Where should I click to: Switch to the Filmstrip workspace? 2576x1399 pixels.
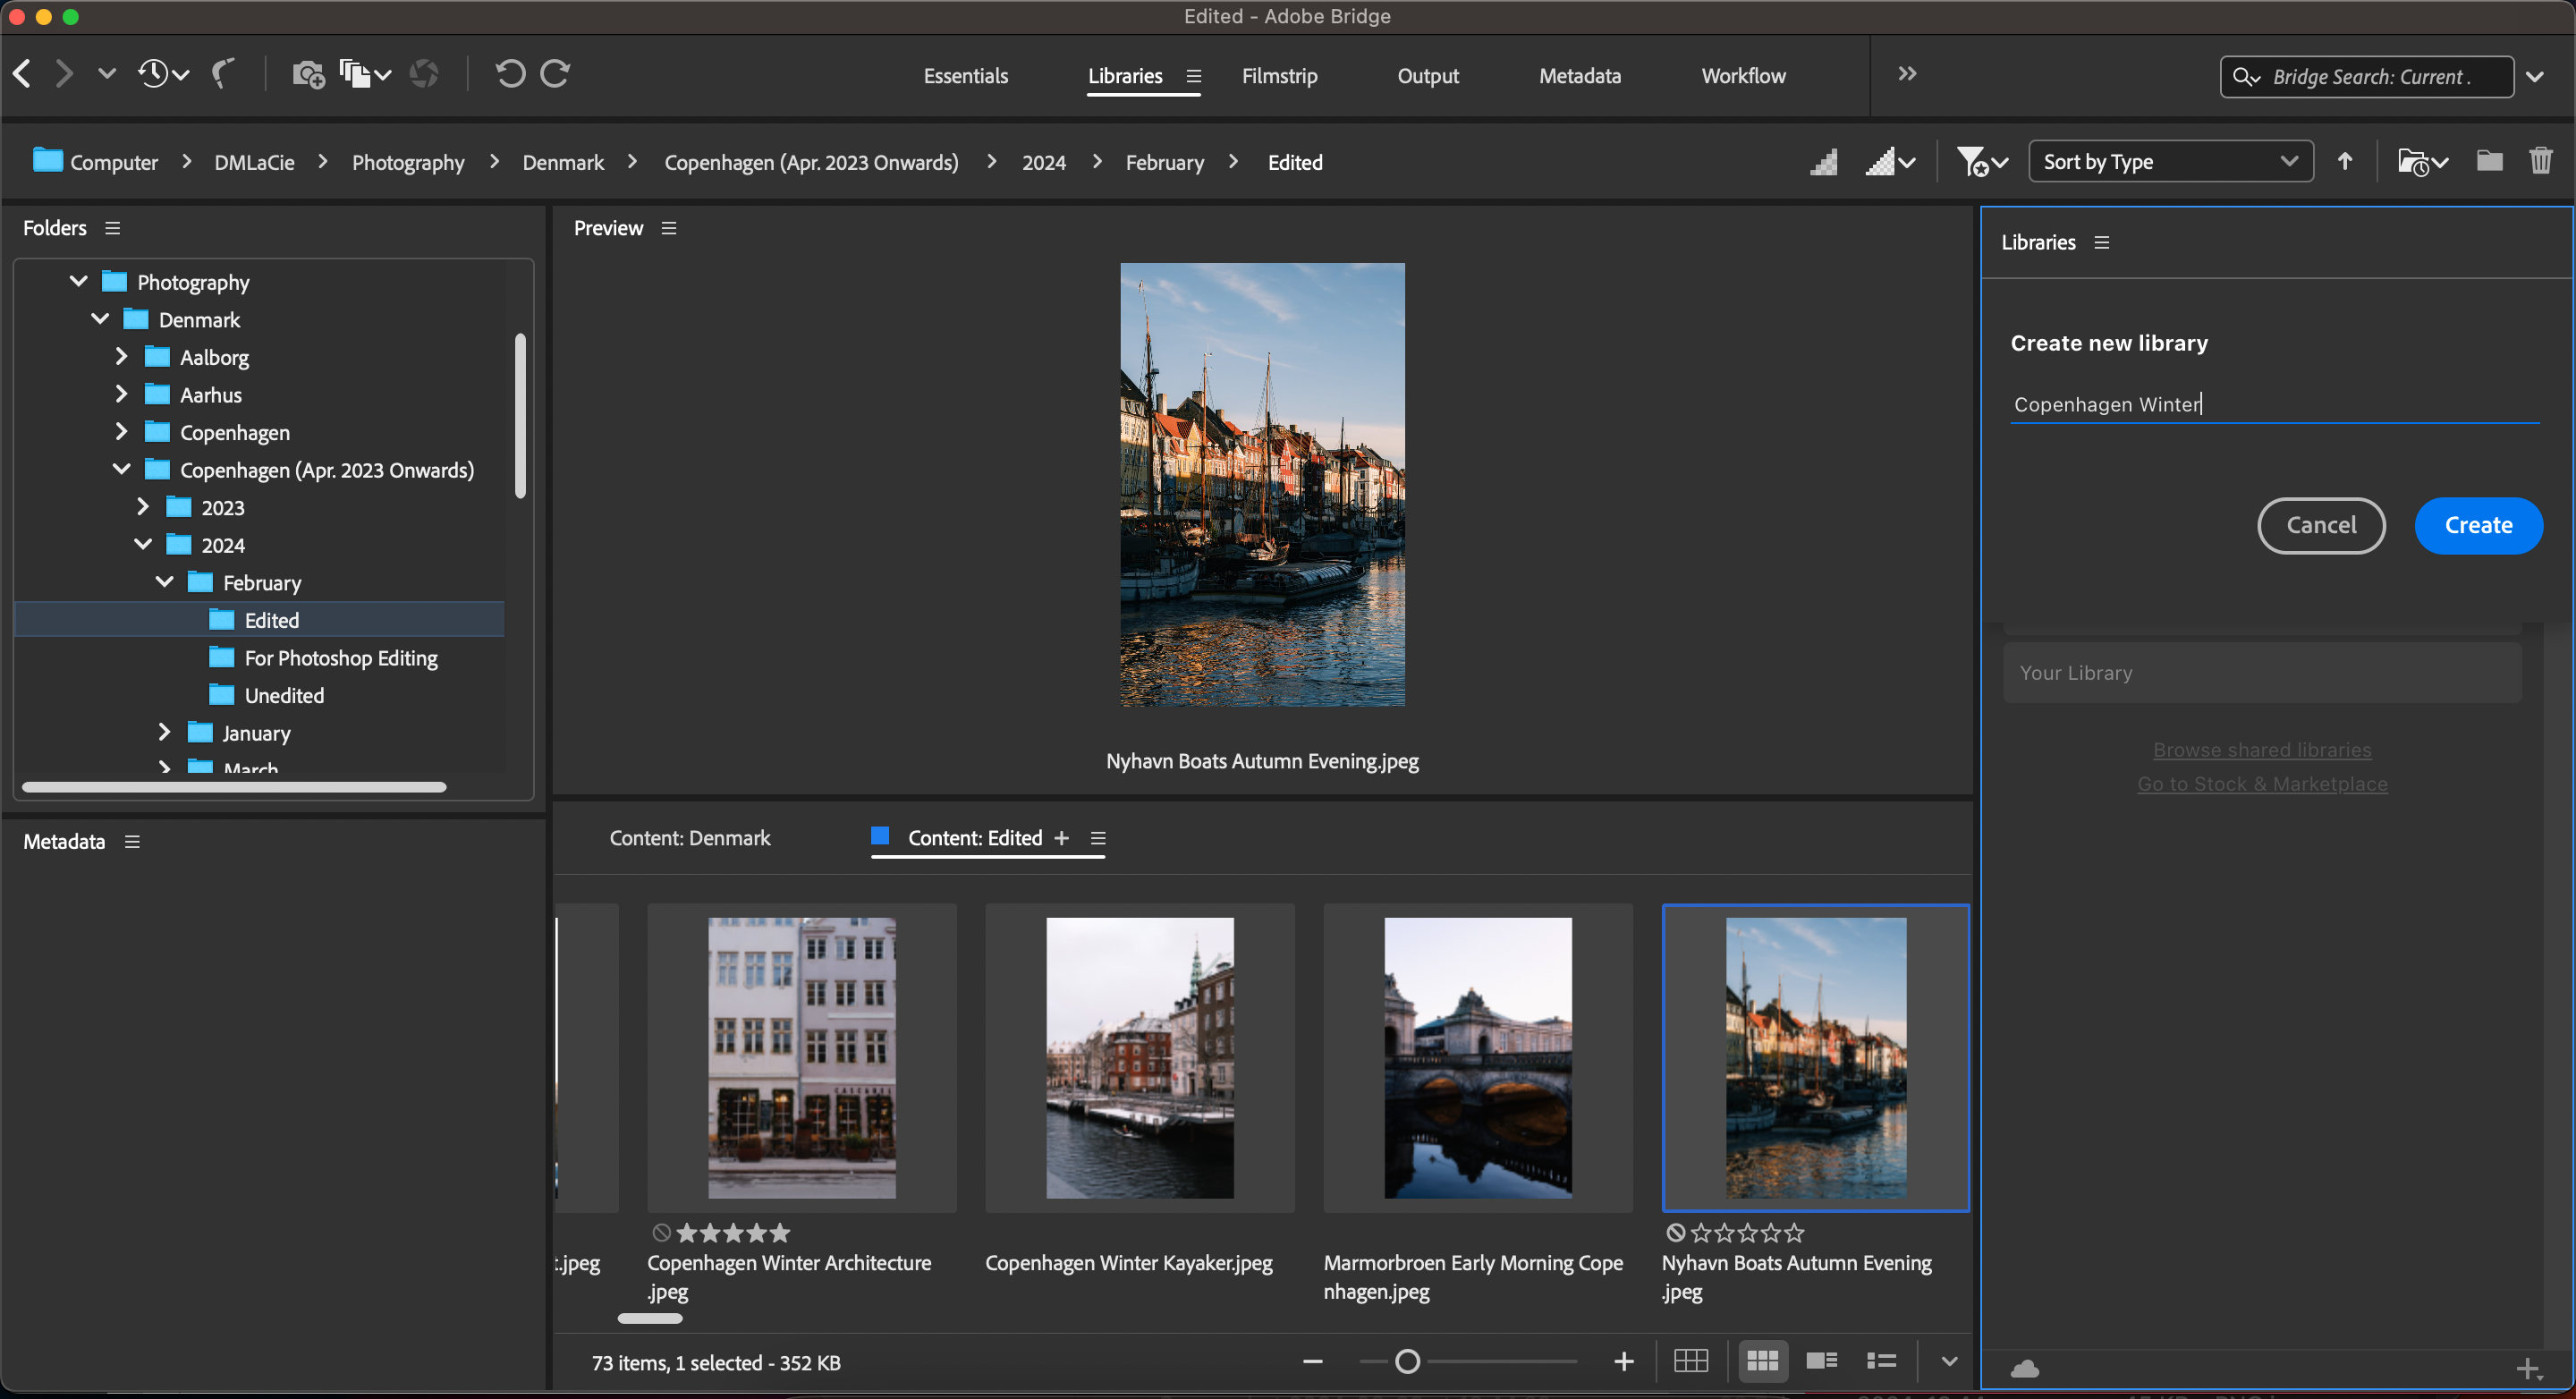tap(1280, 75)
